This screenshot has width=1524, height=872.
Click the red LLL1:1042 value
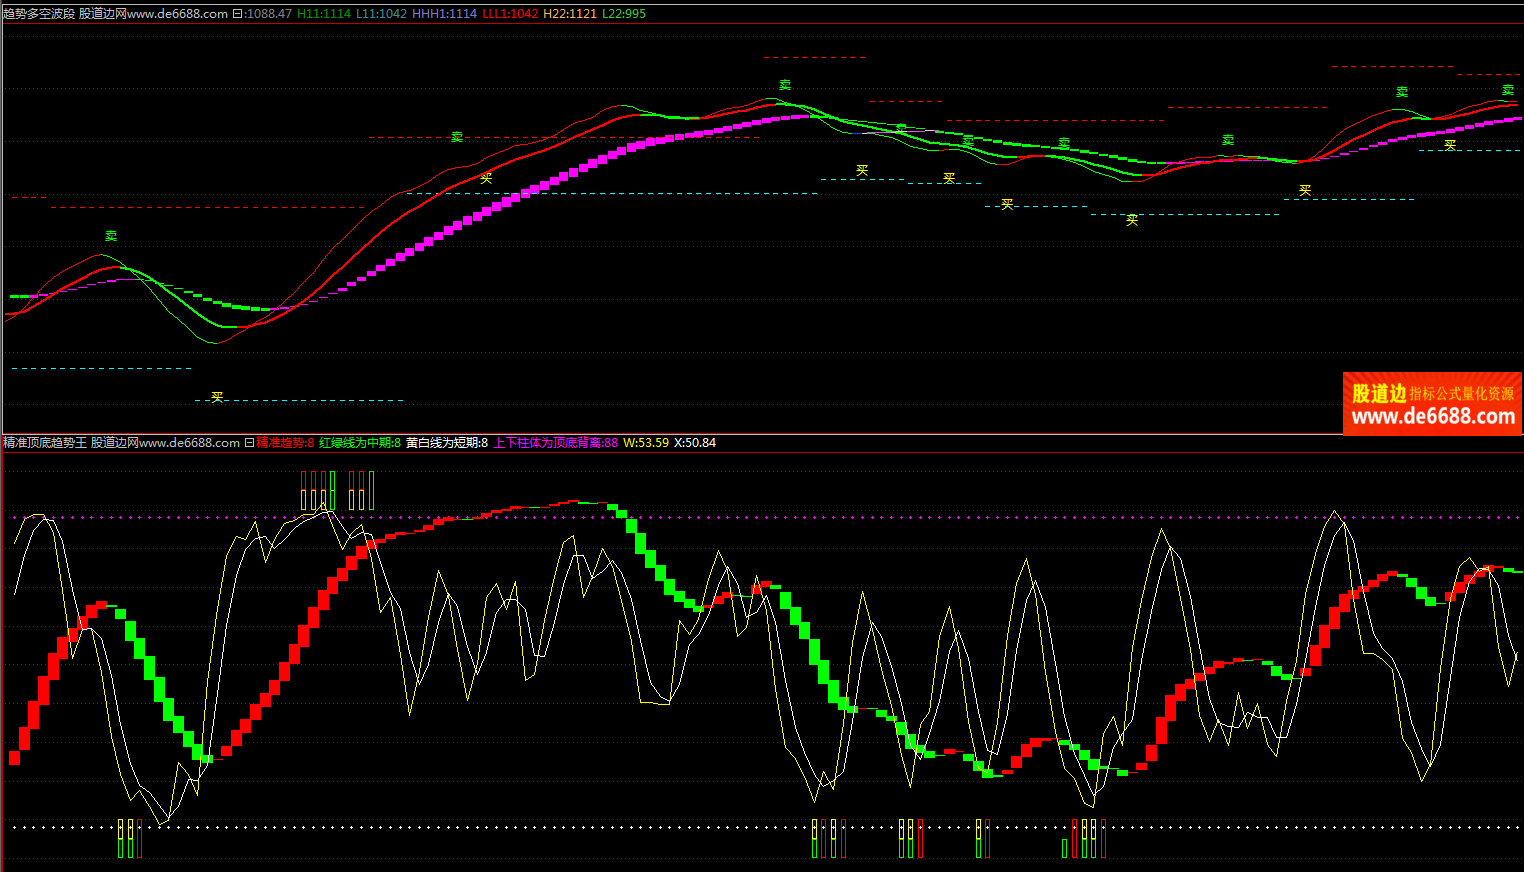click(510, 14)
